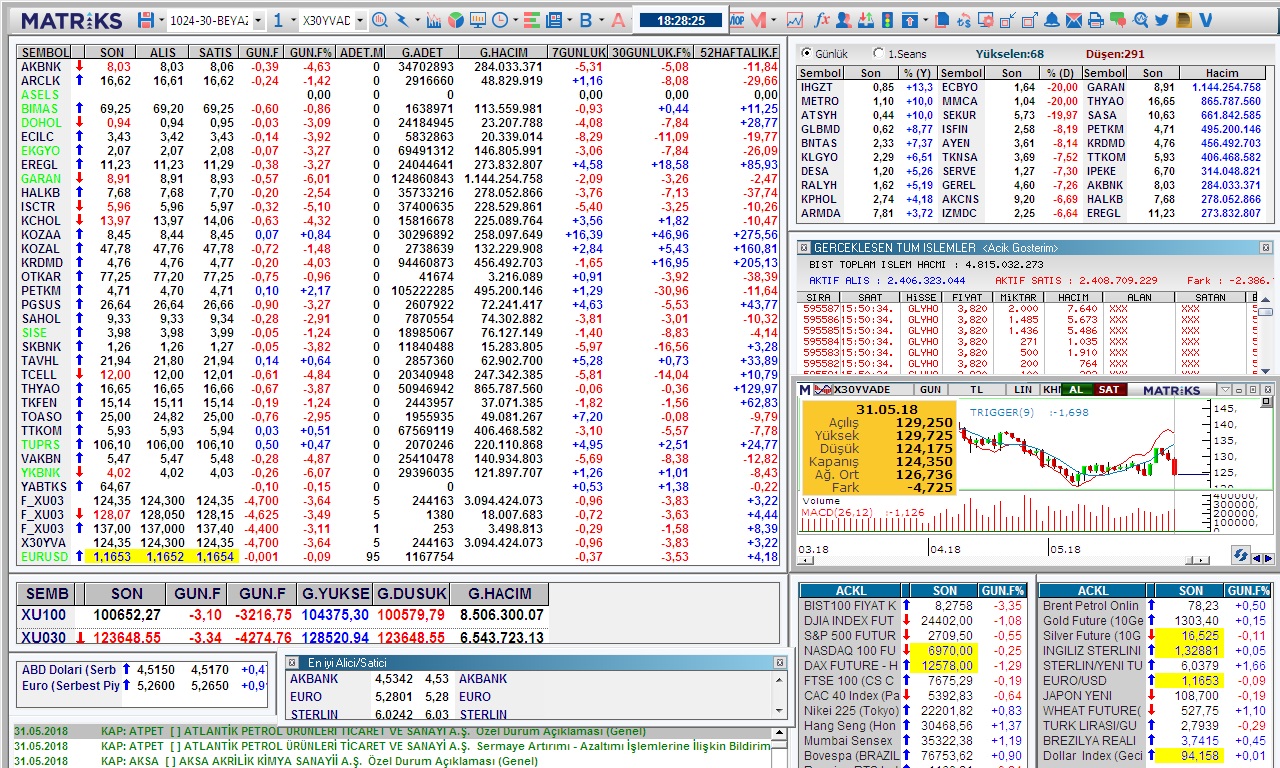Click the save layout floppy disk icon
This screenshot has width=1280, height=768.
(146, 20)
